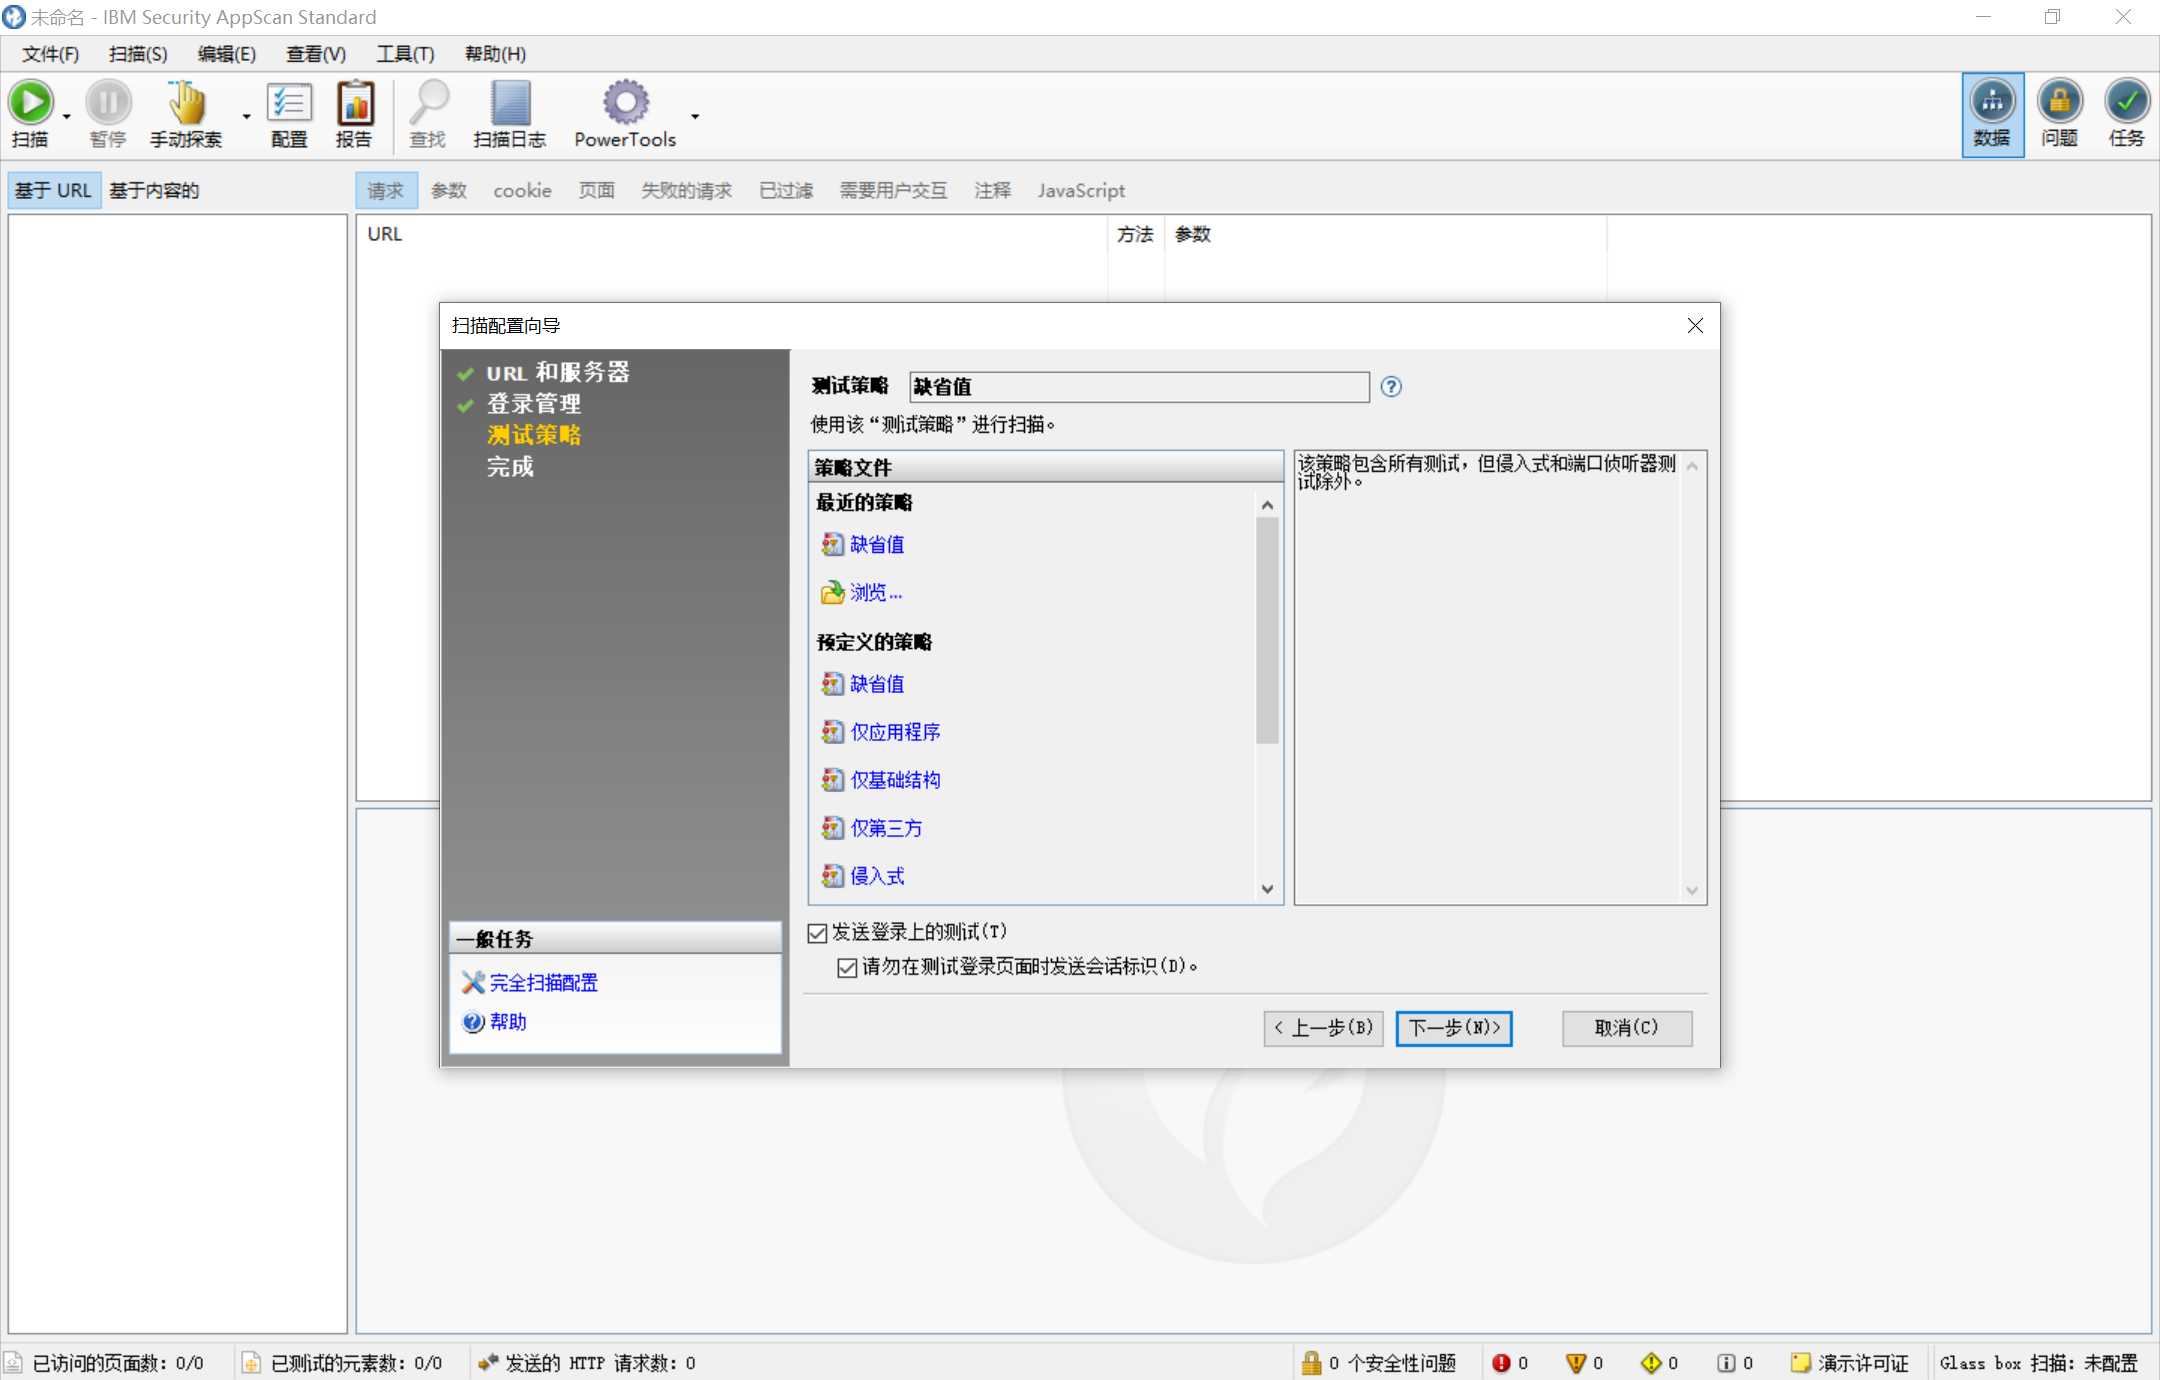Image resolution: width=2160 pixels, height=1380 pixels.
Task: Open the 工具(T) menu
Action: tap(405, 54)
